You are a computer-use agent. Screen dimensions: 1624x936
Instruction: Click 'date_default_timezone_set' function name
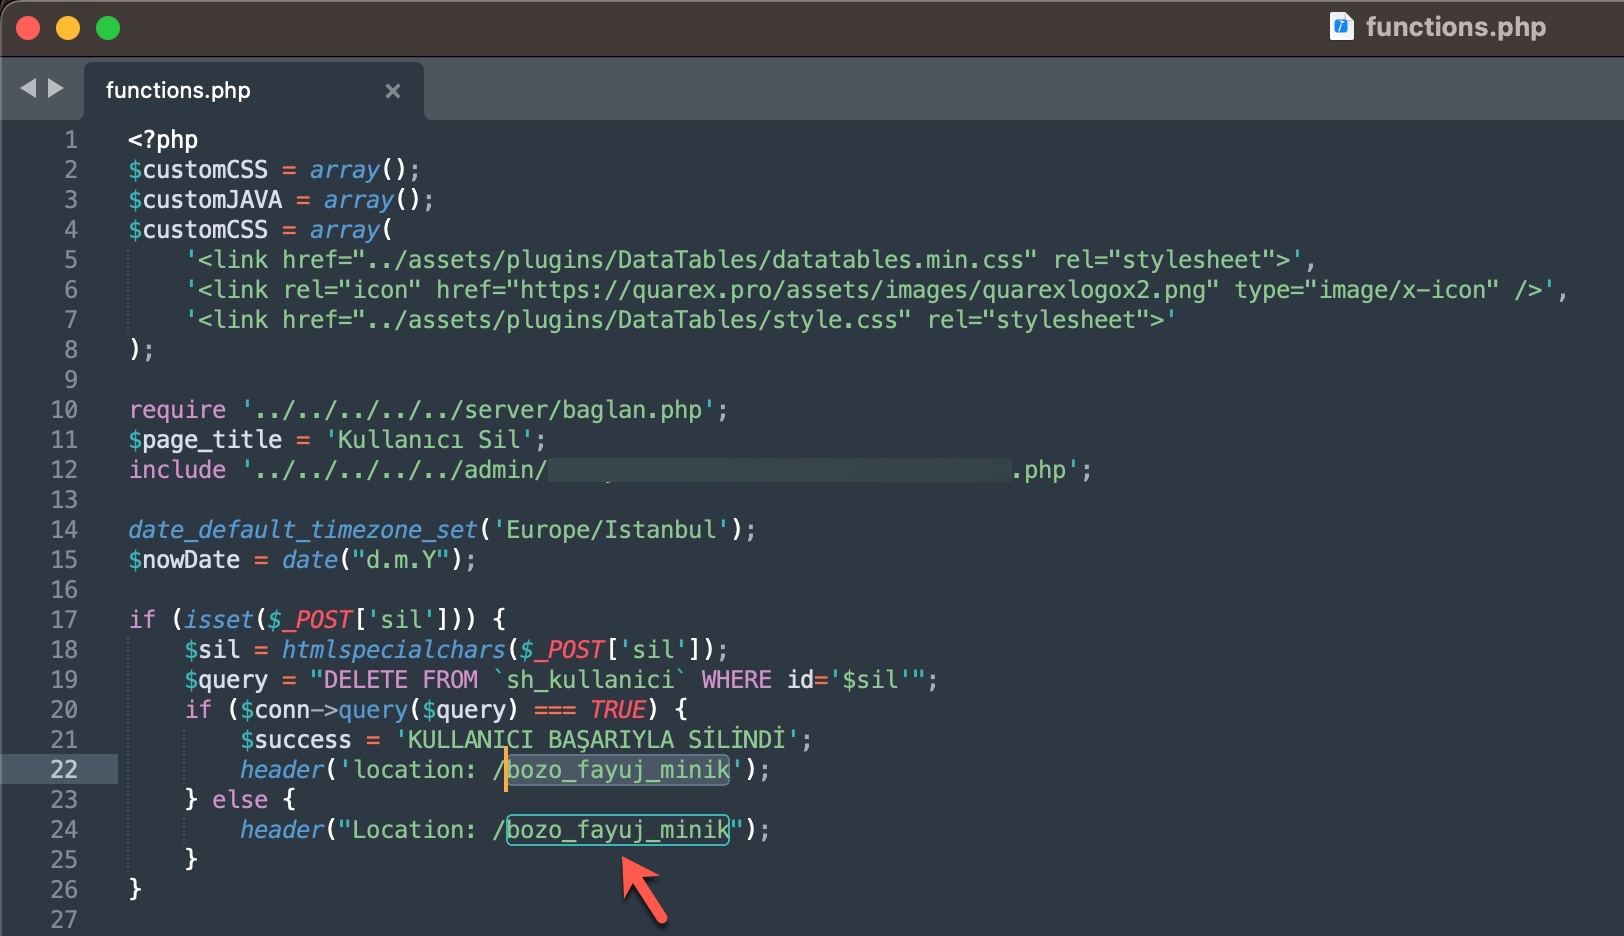(x=303, y=529)
